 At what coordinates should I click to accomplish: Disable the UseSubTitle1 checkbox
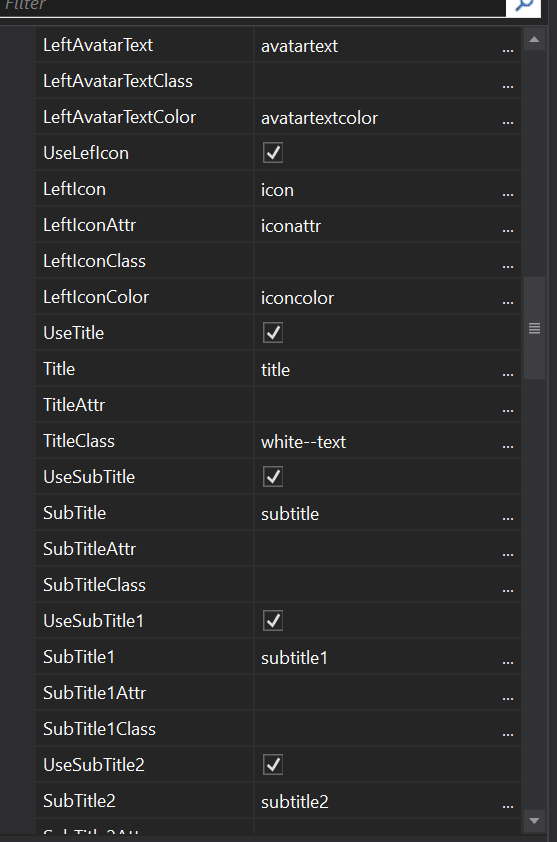click(273, 621)
